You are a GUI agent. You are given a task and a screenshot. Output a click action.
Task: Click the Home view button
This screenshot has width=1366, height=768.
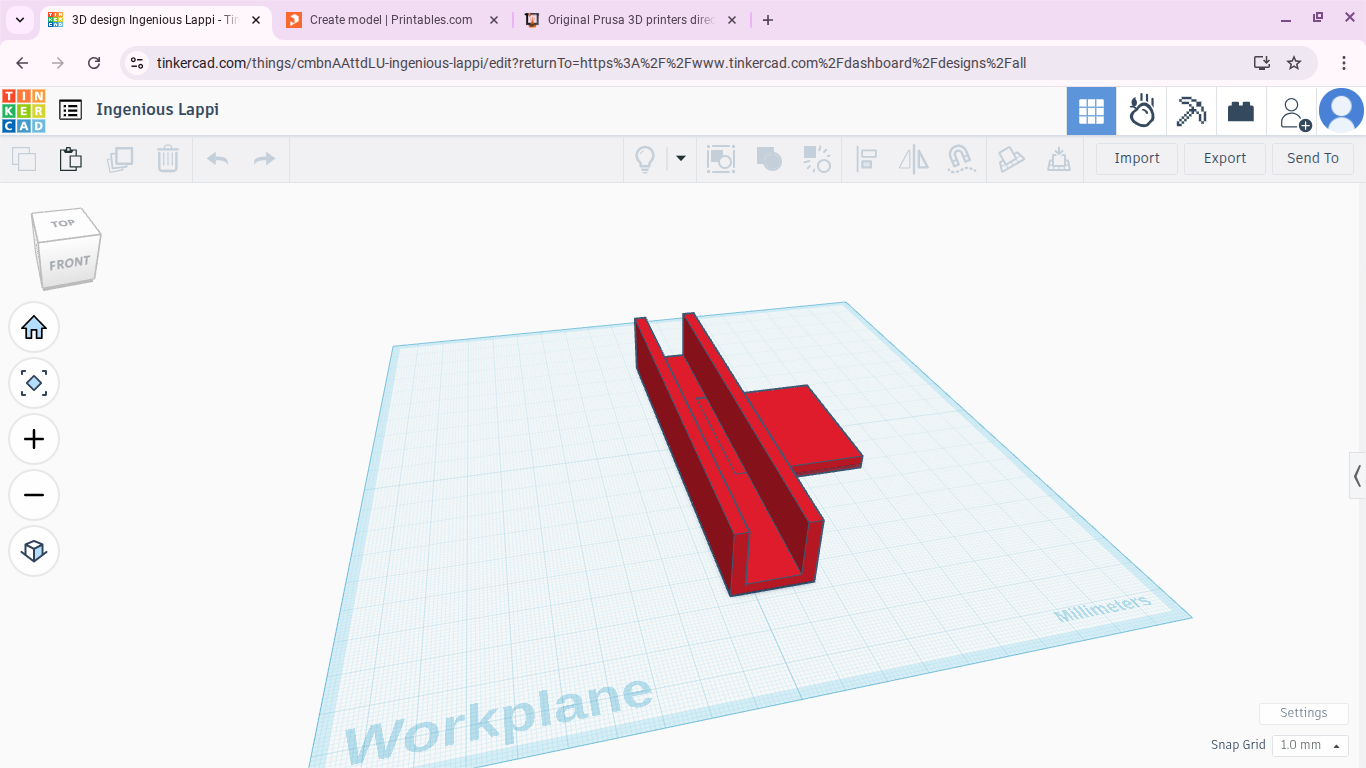click(34, 327)
